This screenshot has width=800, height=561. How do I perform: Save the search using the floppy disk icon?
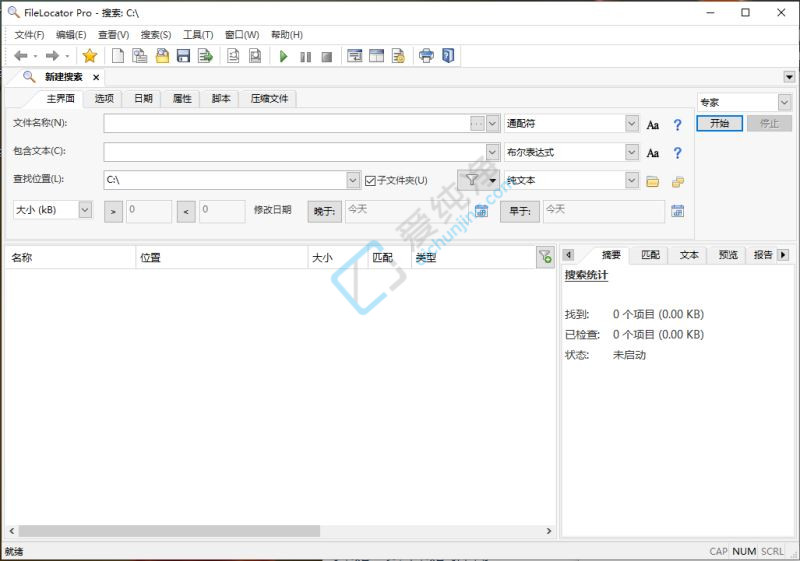[184, 56]
